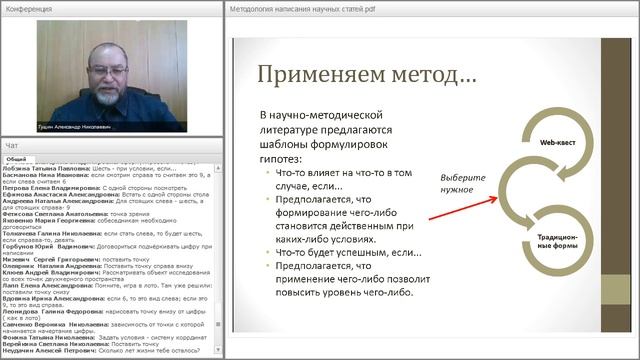Click chat message from Леонидова Галина Федоровна
The width and height of the screenshot is (640, 360).
[104, 315]
